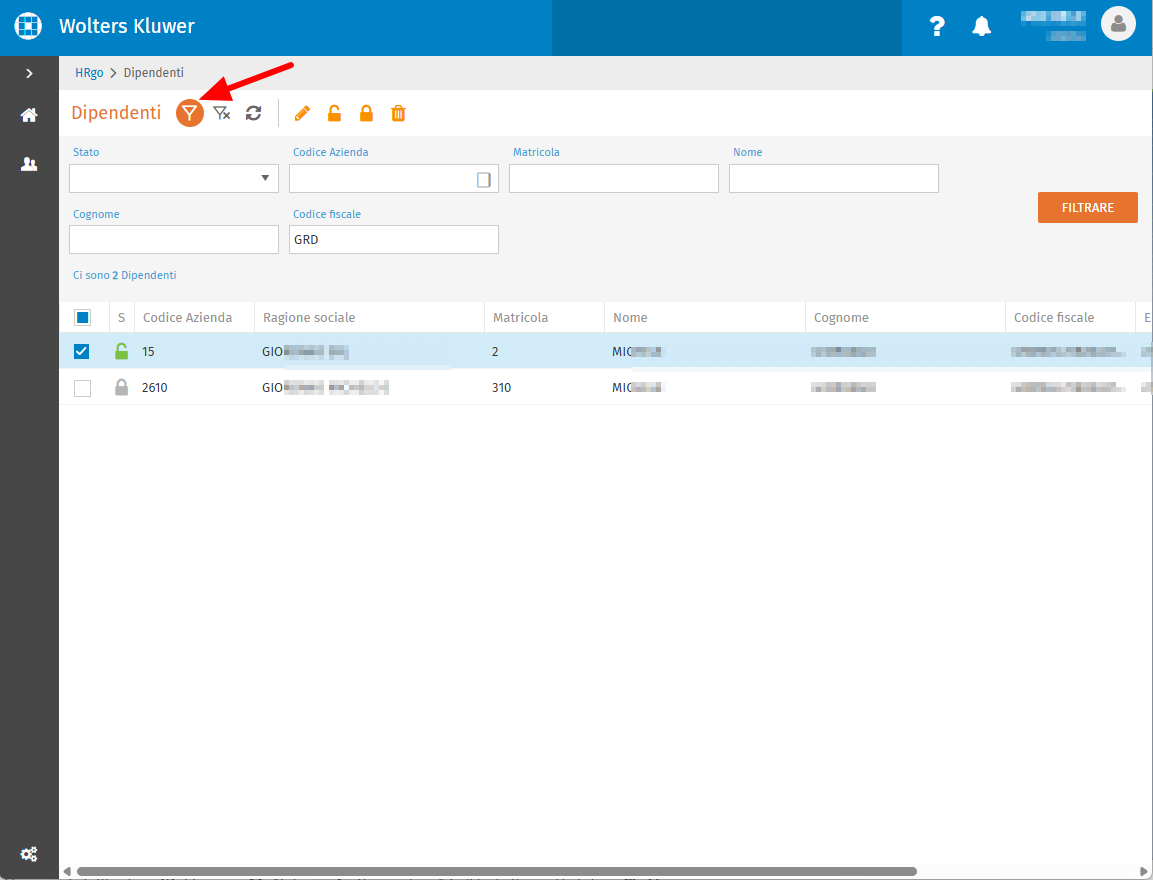Image resolution: width=1153 pixels, height=880 pixels.
Task: Click the edit pencil icon
Action: tap(301, 113)
